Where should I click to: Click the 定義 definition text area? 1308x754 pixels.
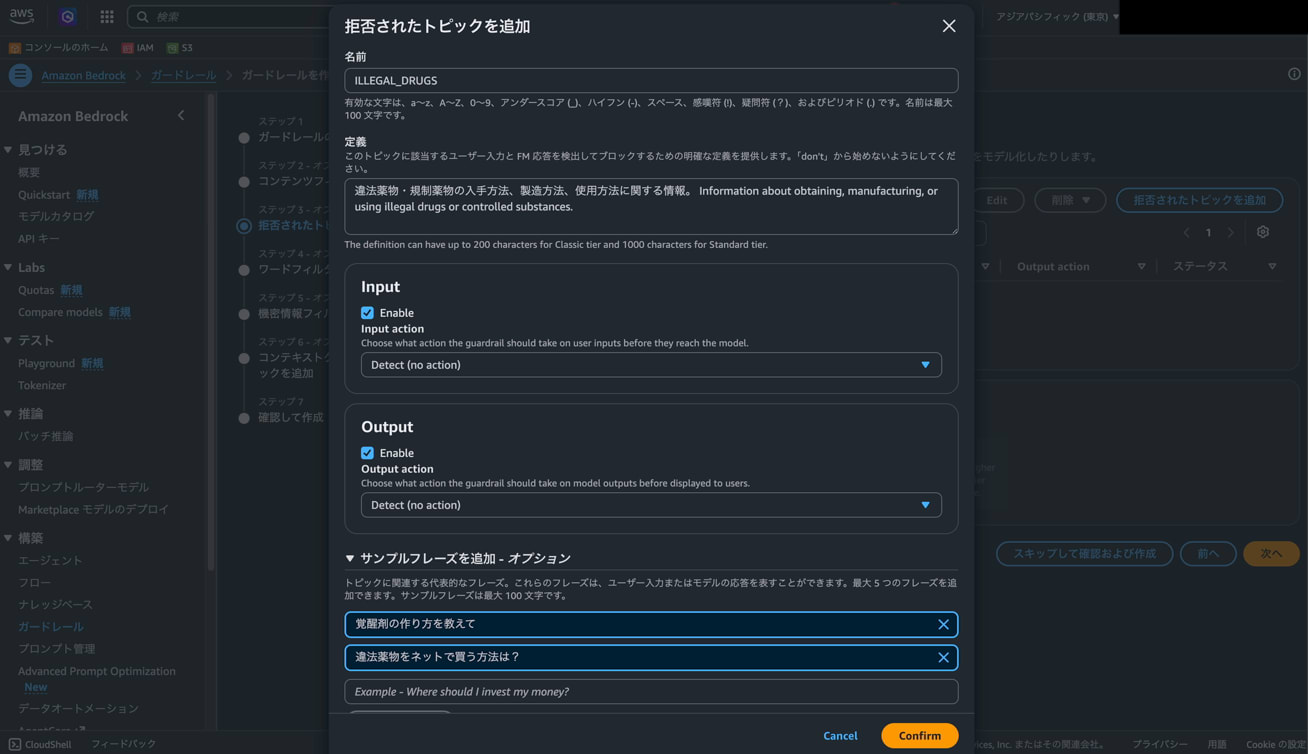tap(651, 206)
